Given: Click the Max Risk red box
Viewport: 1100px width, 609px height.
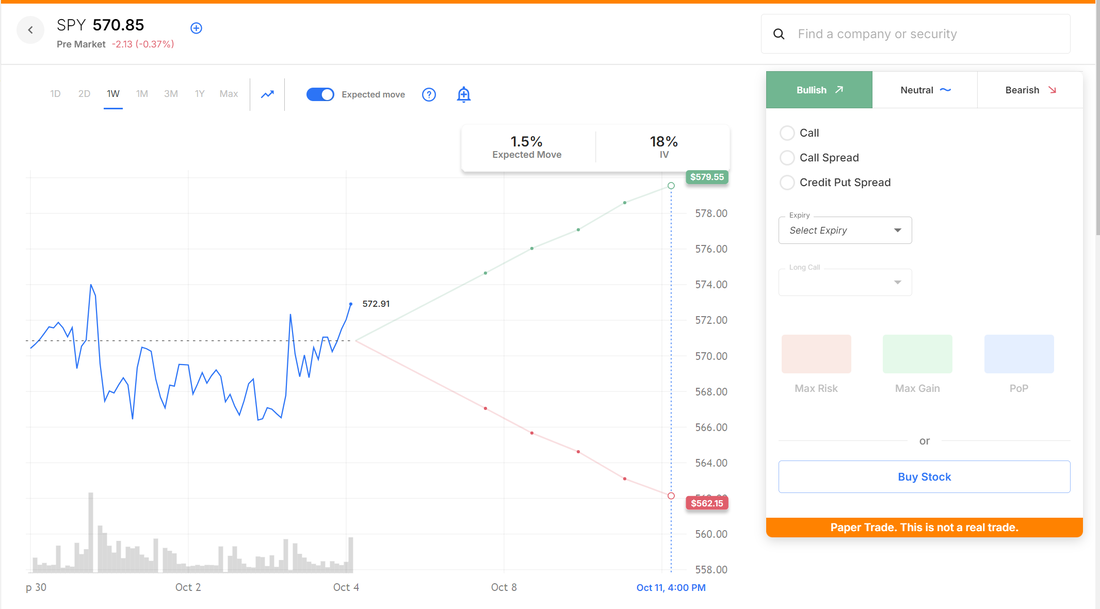Looking at the screenshot, I should [x=816, y=354].
